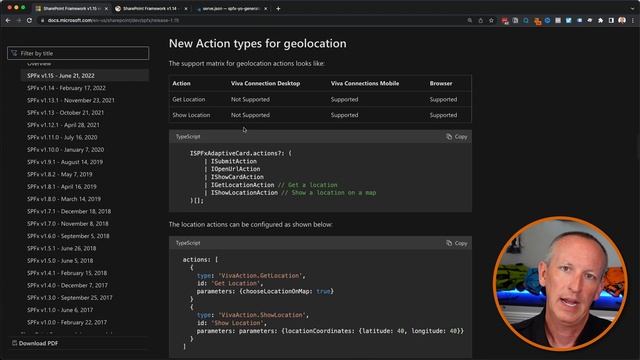Switch to the serve.json tab

click(231, 9)
